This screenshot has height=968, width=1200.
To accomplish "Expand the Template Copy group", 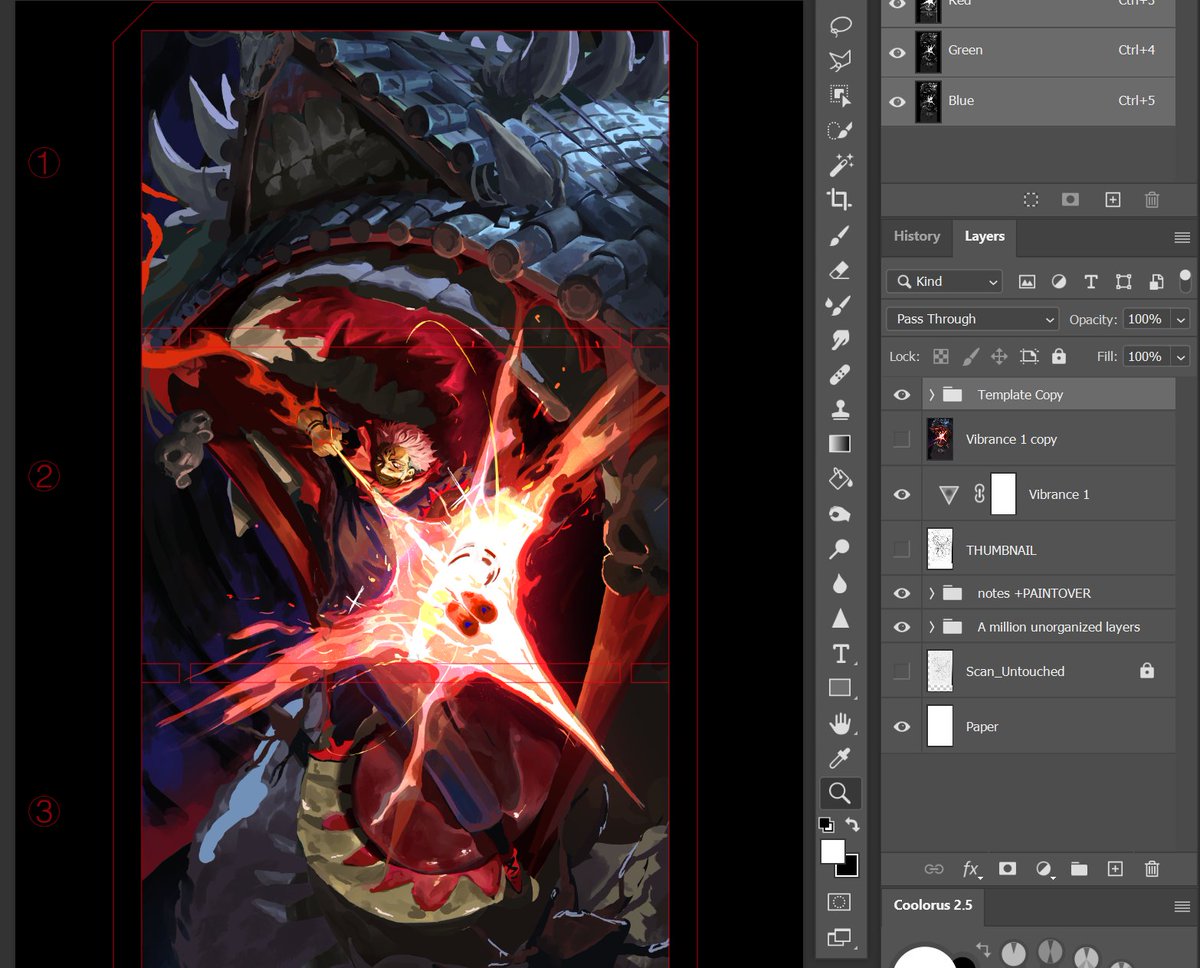I will (x=931, y=395).
